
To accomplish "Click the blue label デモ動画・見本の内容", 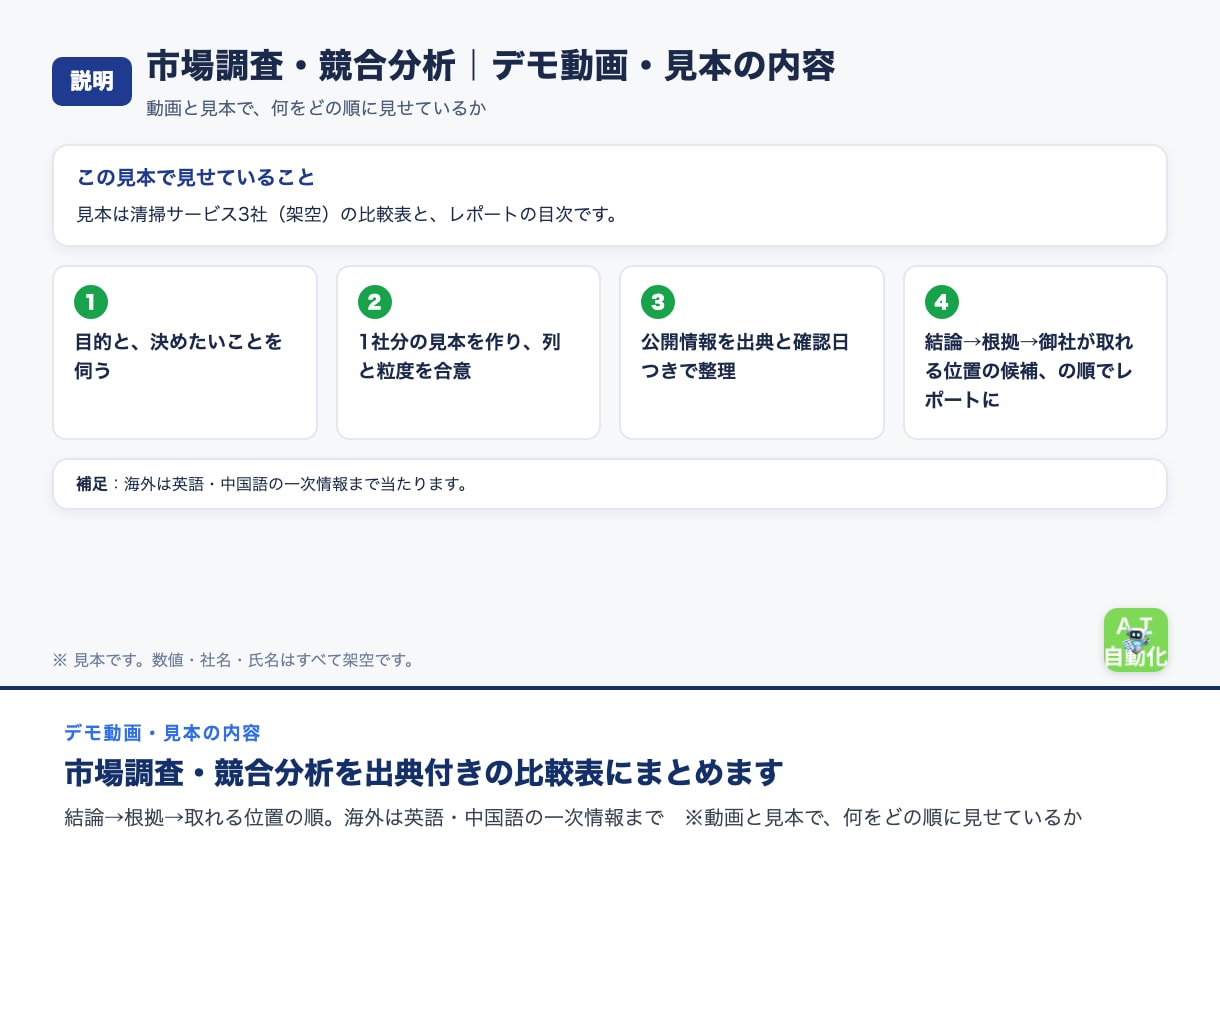I will 162,733.
